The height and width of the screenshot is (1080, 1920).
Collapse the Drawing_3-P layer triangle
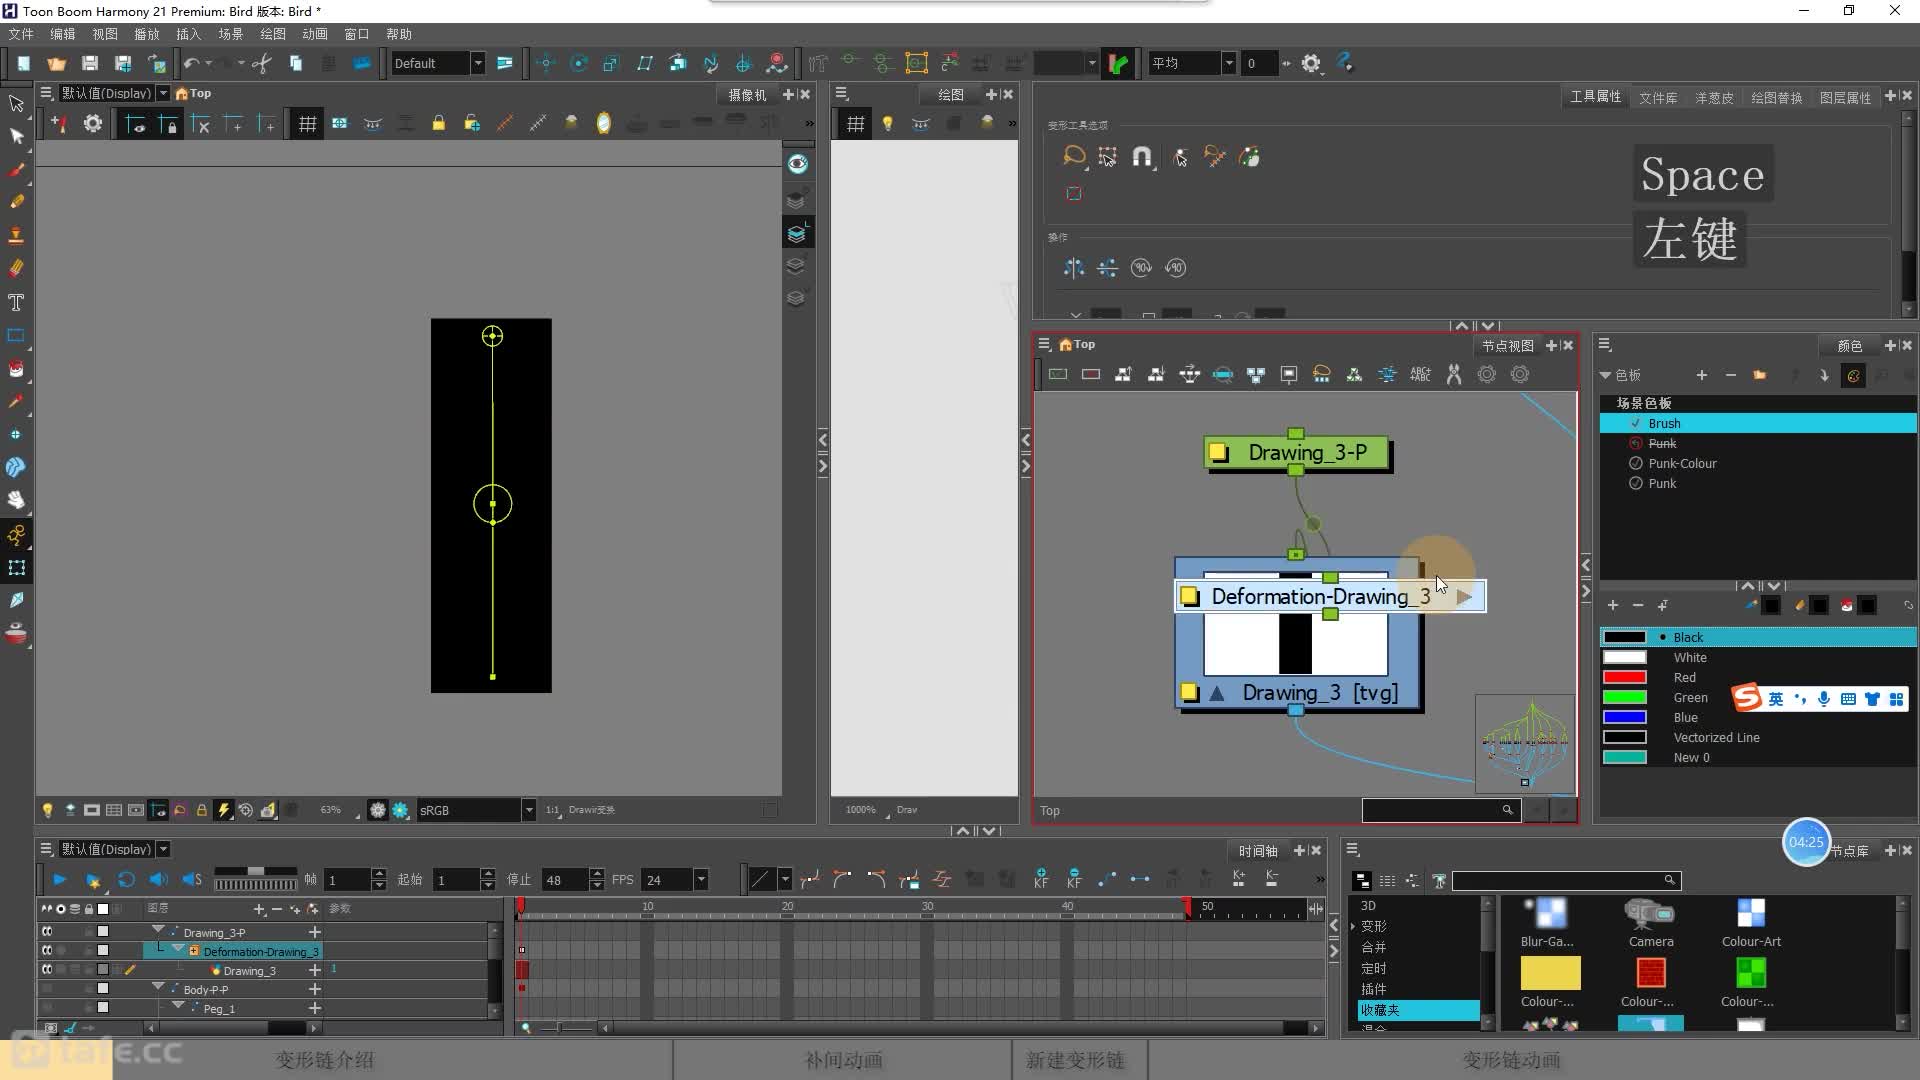point(158,930)
